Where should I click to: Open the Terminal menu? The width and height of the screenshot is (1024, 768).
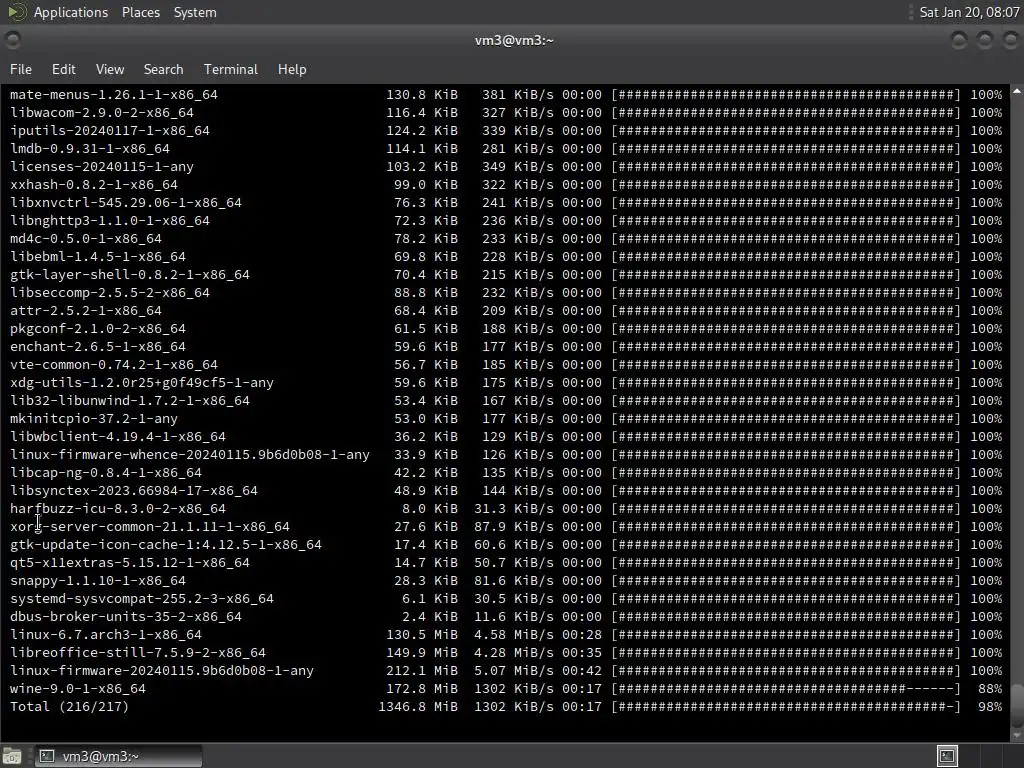click(x=231, y=69)
